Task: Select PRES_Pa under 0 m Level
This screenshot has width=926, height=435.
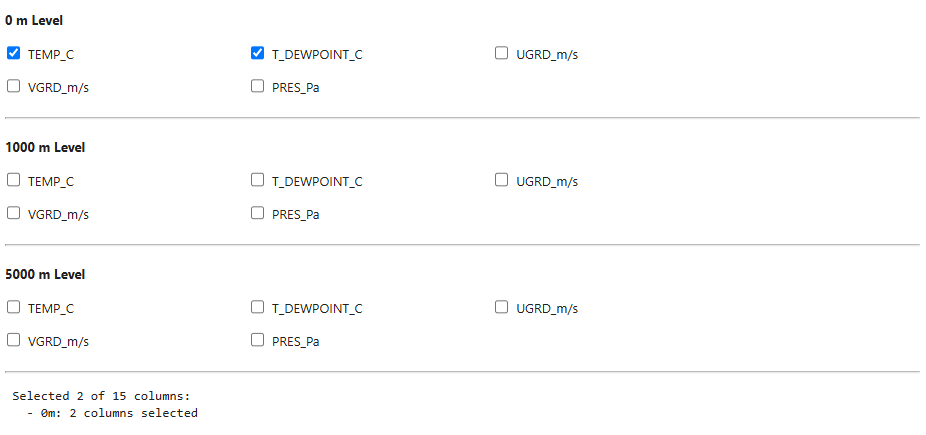Action: (x=258, y=86)
